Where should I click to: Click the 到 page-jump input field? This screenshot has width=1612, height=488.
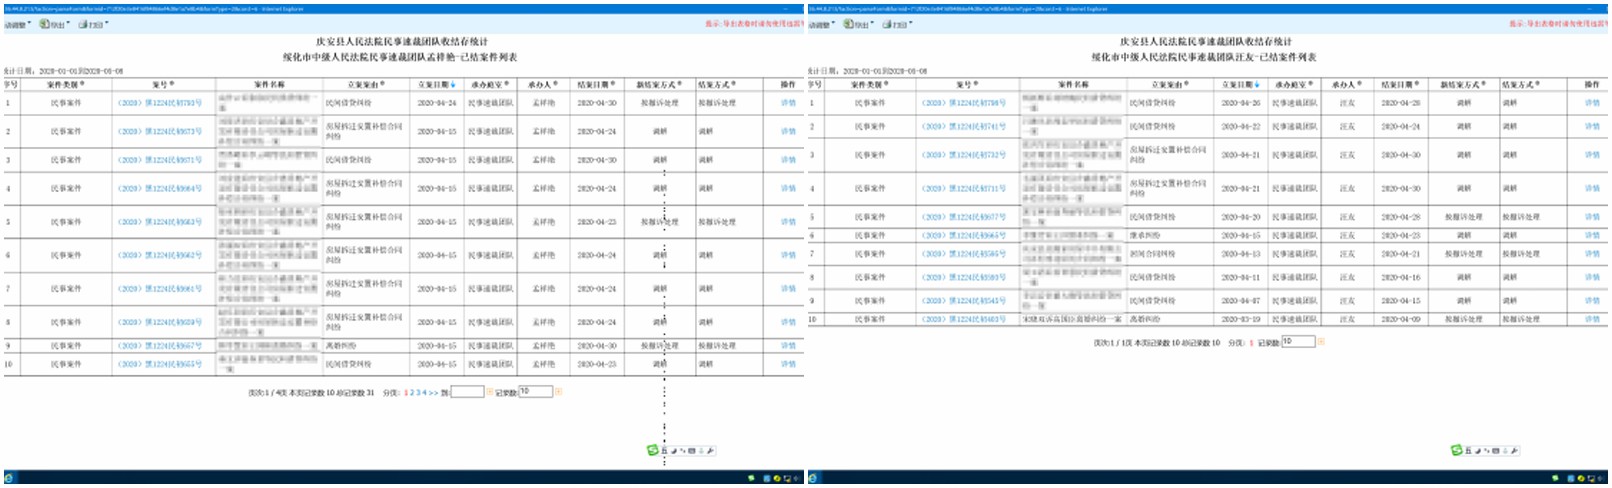tap(467, 392)
